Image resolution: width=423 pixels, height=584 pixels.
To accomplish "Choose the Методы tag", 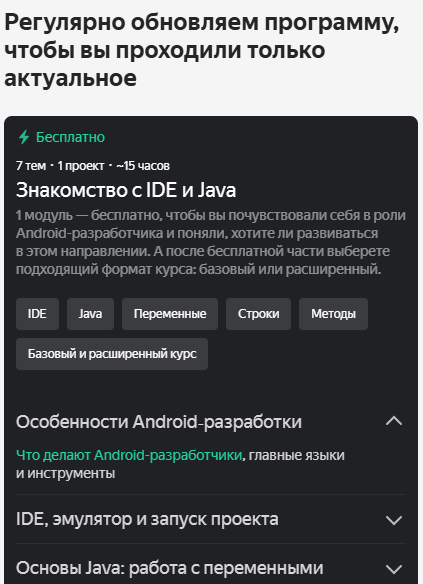I will pos(333,314).
